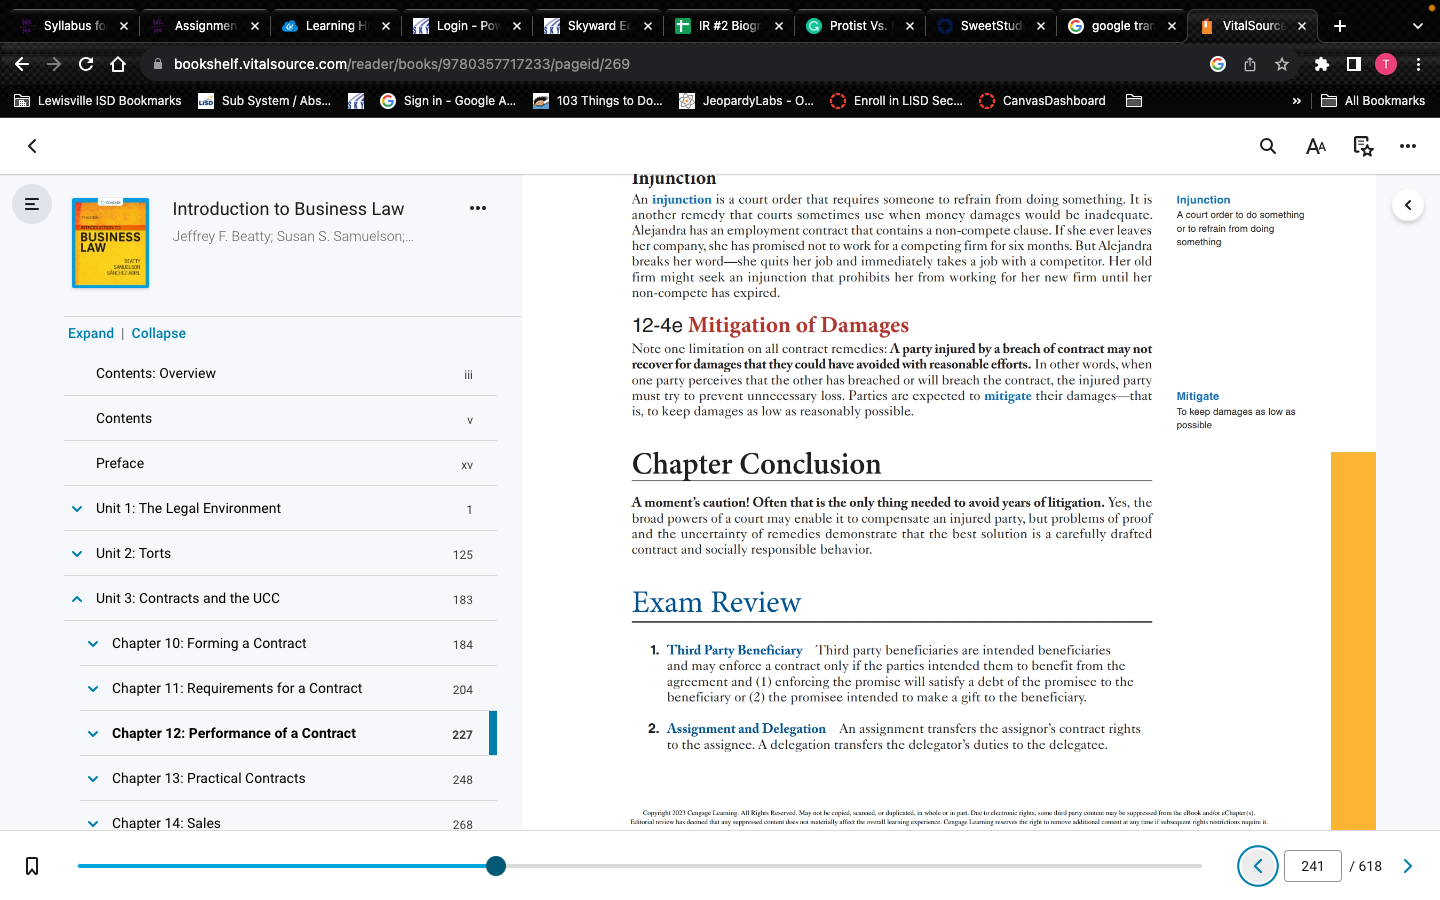This screenshot has width=1440, height=900.
Task: Open the CanvasDashboard bookmark
Action: pyautogui.click(x=1043, y=101)
